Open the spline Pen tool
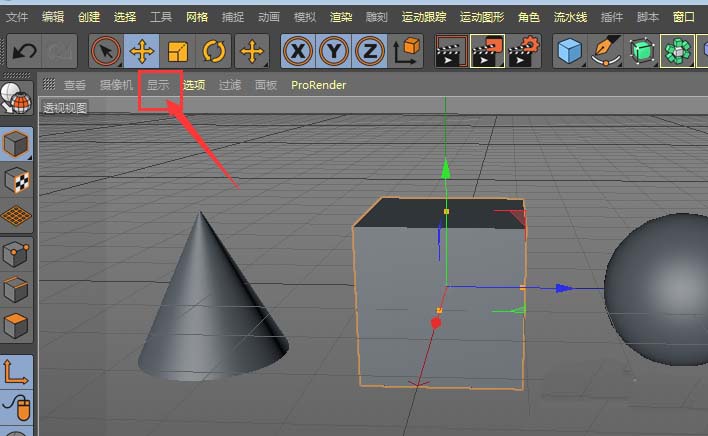 606,51
